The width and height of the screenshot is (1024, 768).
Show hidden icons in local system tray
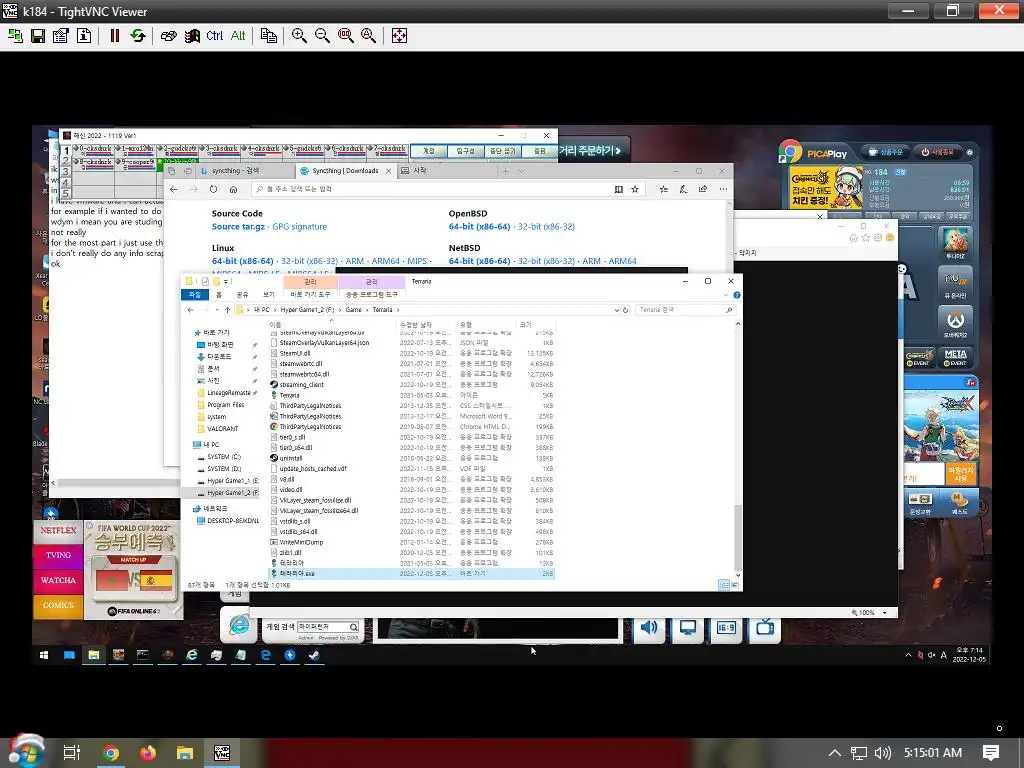[834, 753]
